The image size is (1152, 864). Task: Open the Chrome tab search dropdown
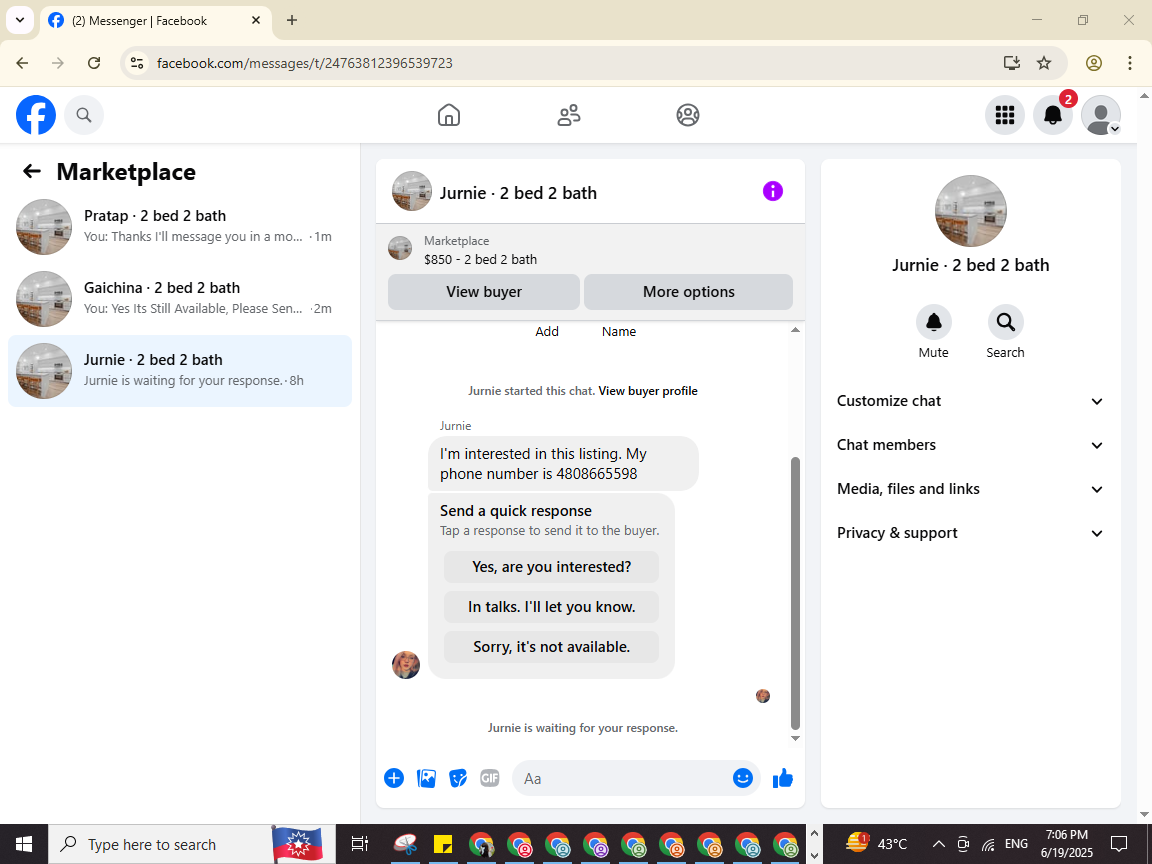[20, 20]
